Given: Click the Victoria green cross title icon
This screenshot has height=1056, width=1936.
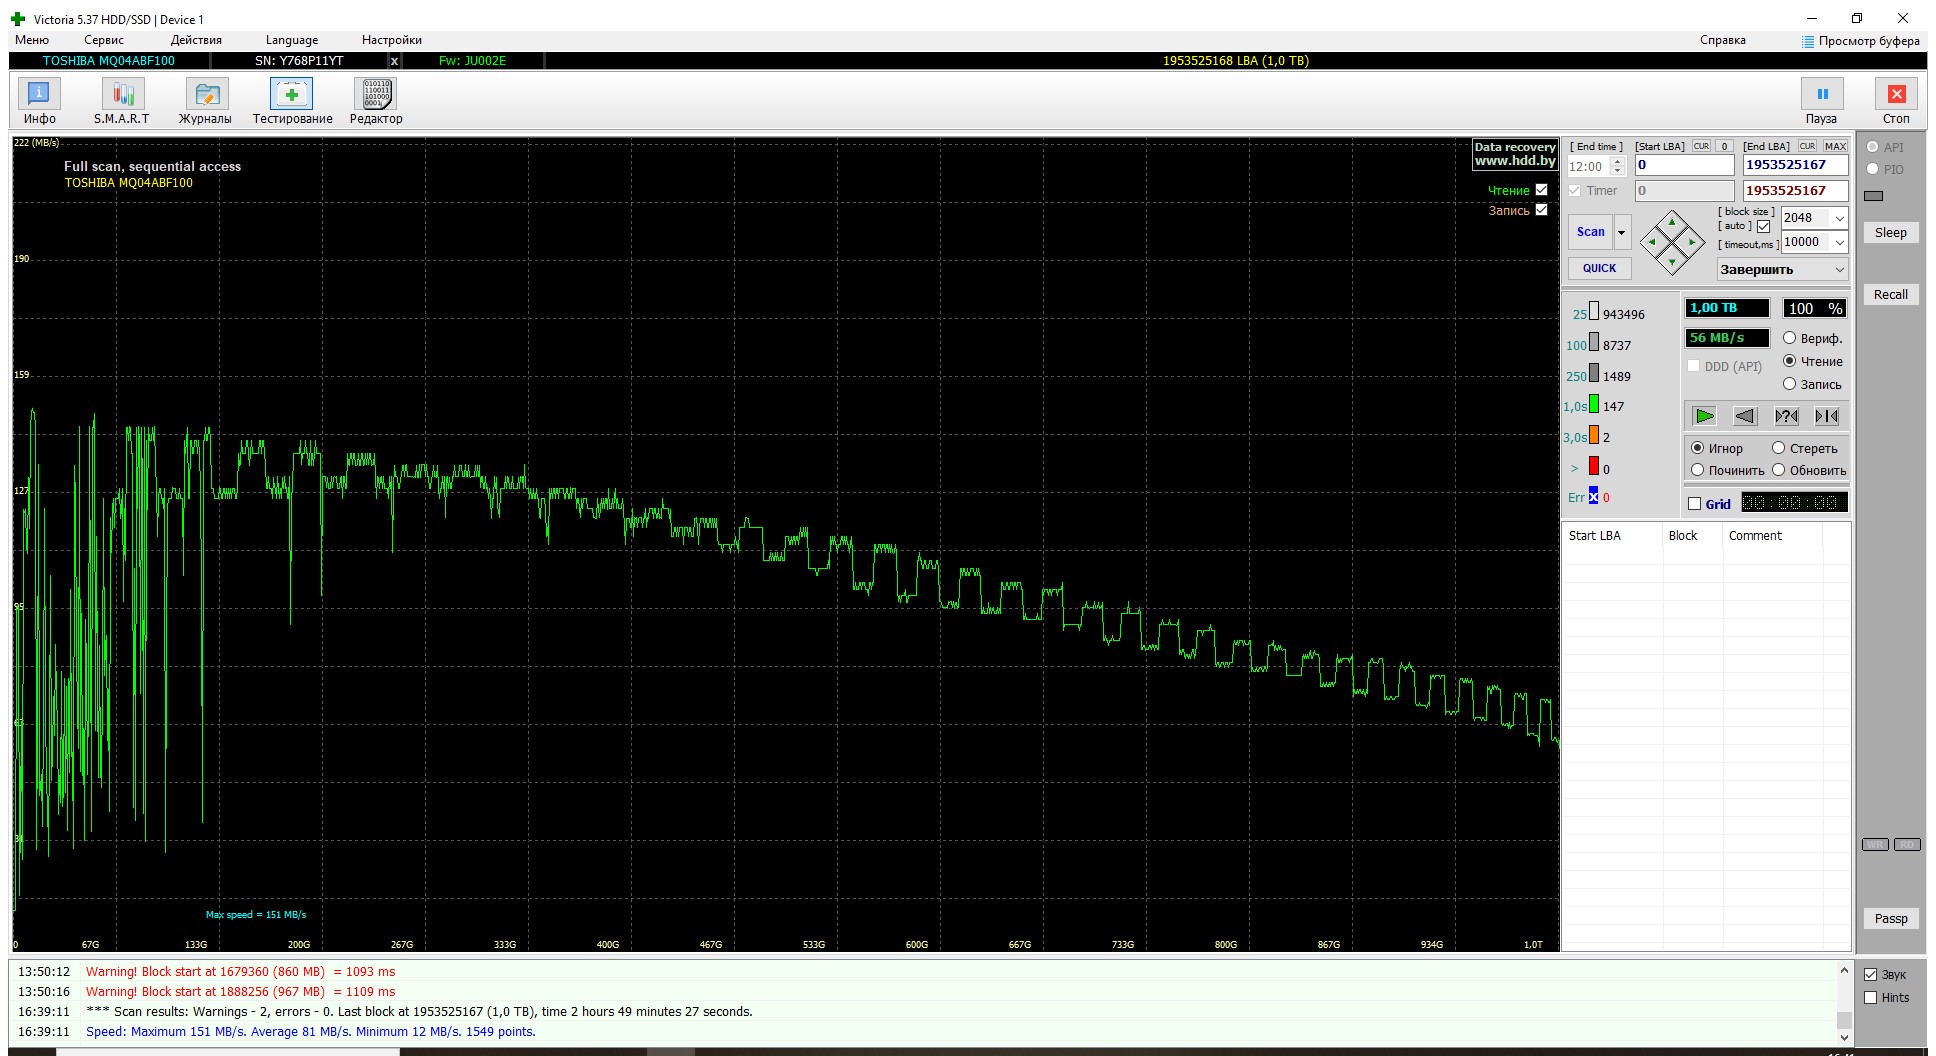Looking at the screenshot, I should point(18,19).
